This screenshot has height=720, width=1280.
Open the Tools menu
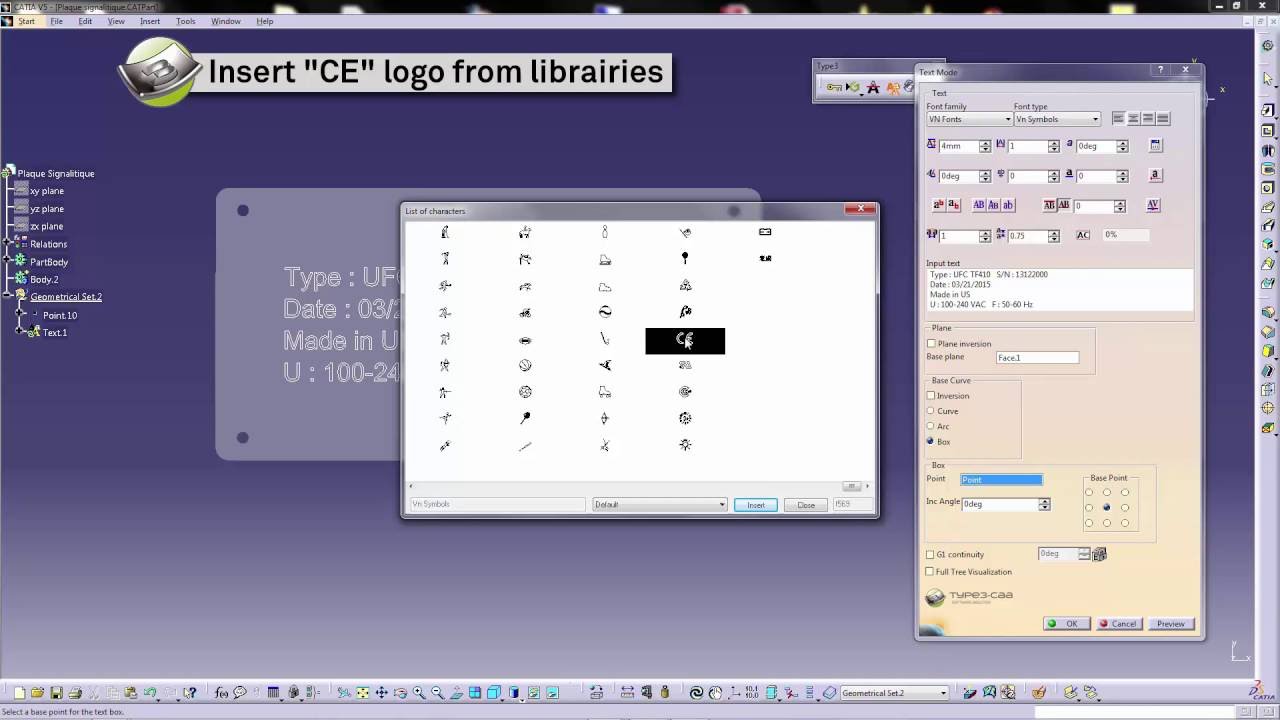click(x=185, y=21)
